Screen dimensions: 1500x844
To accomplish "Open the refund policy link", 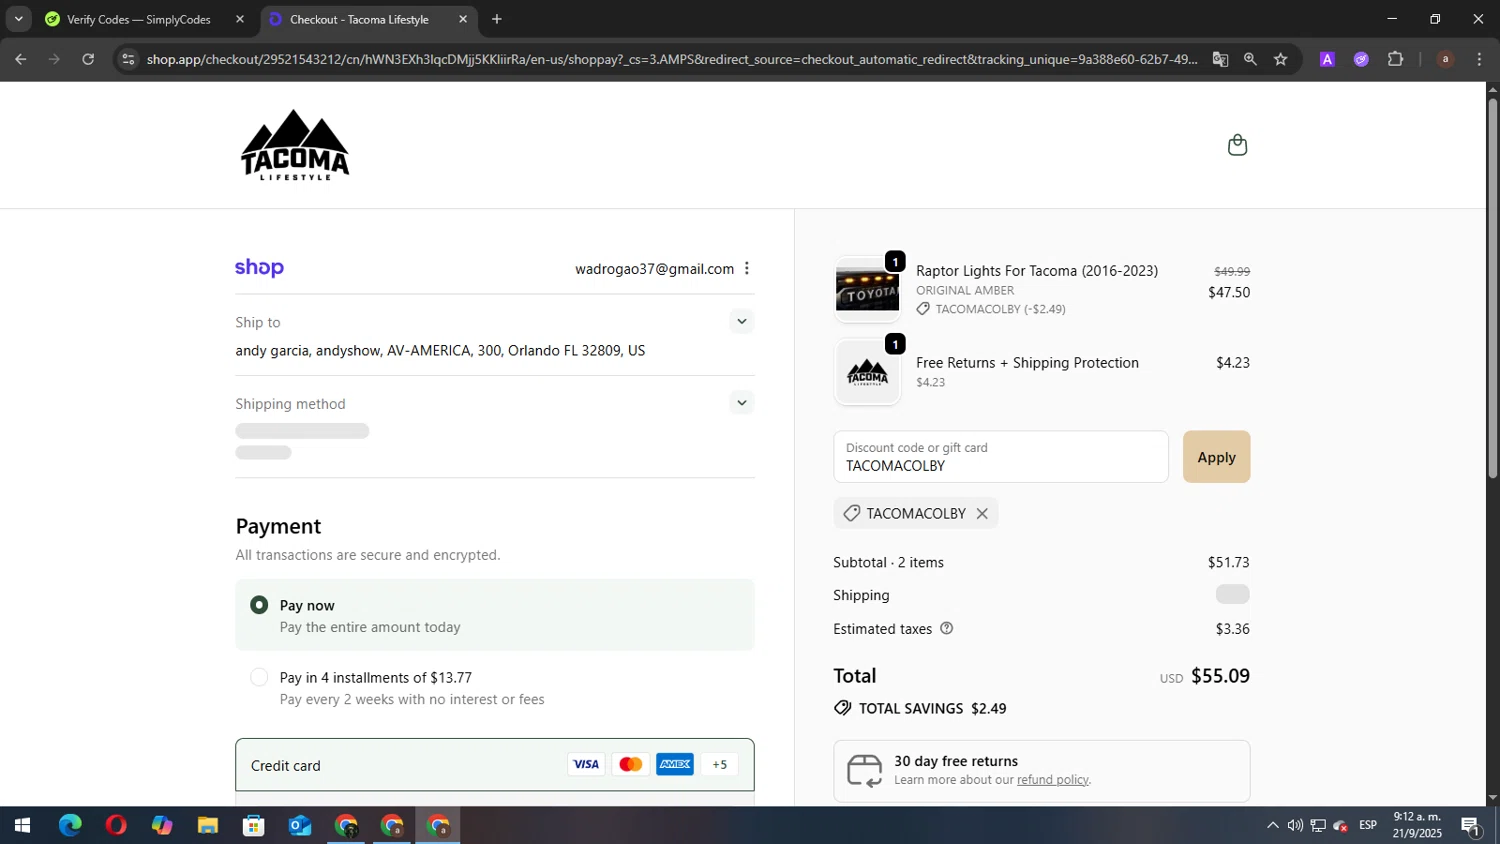I will coord(1052,779).
